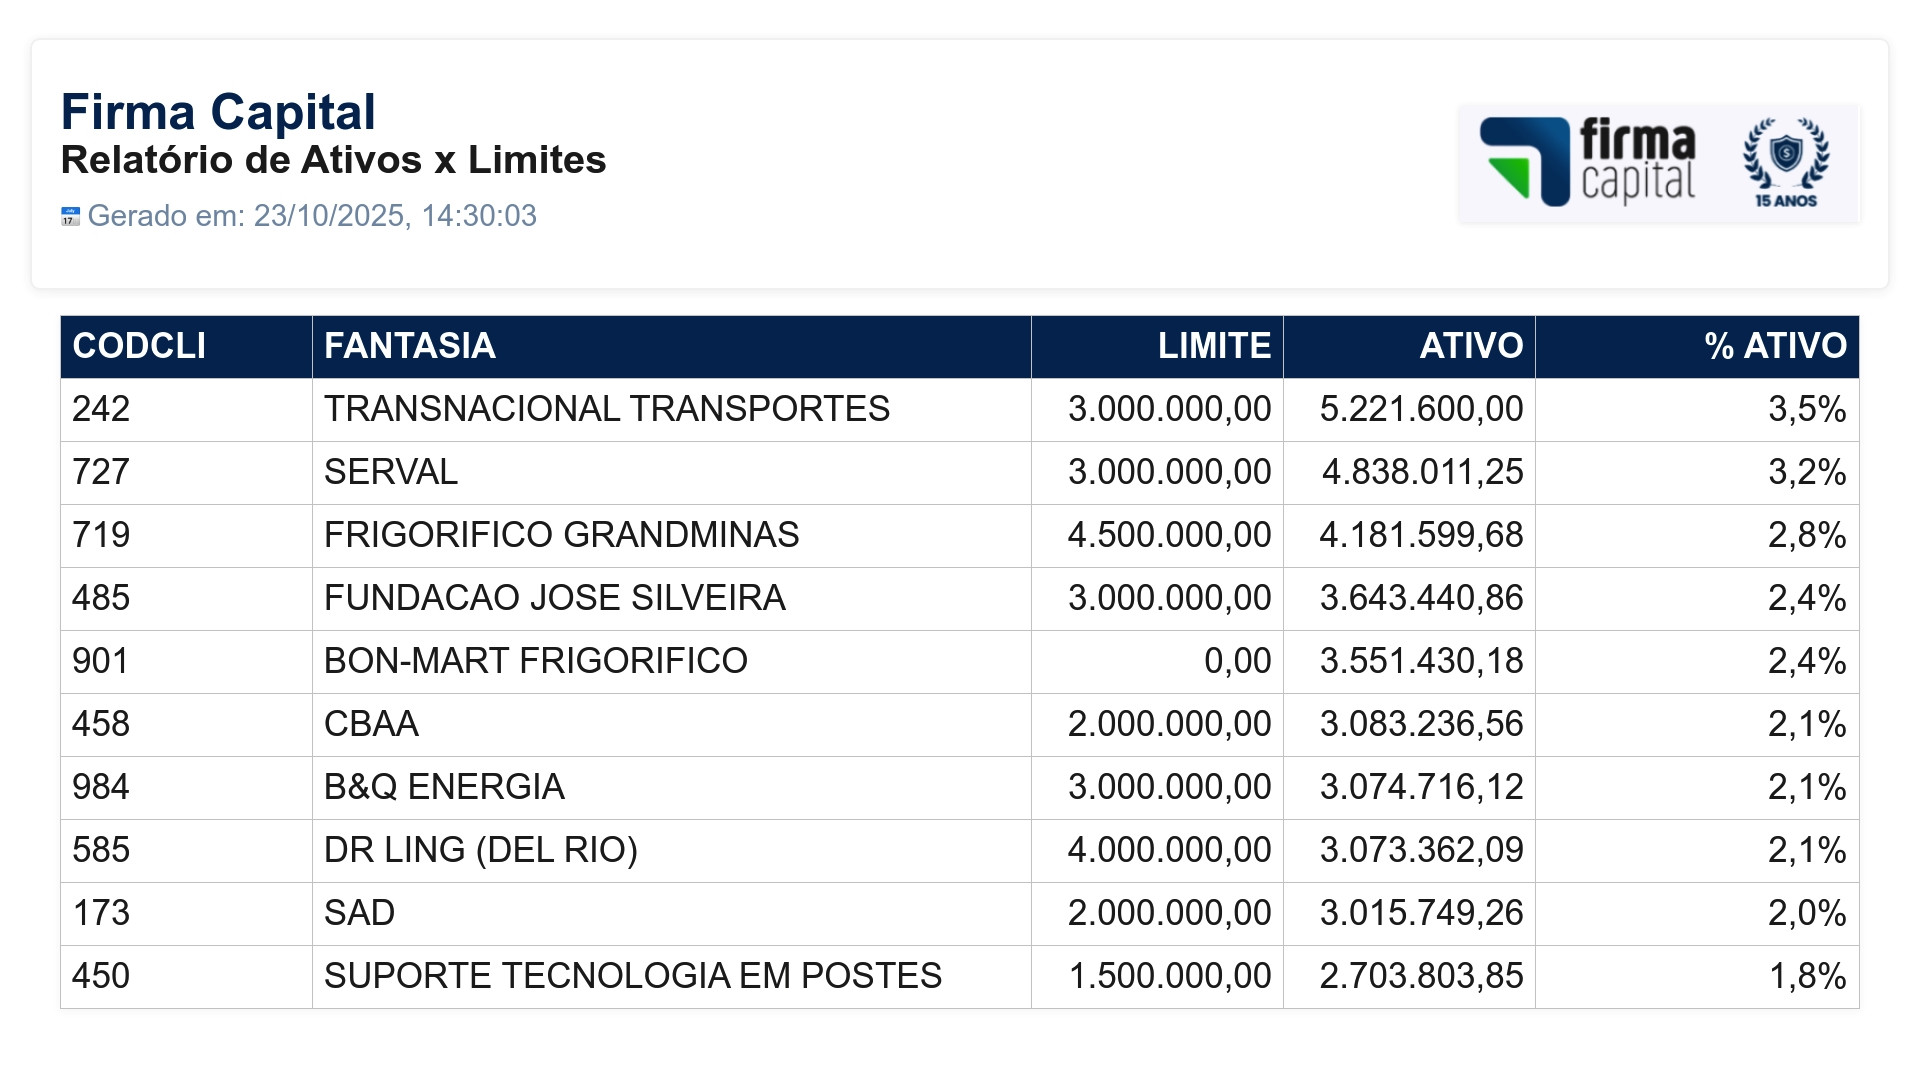Click the CODCLI column header
Screen dimensions: 1920x1080
click(139, 346)
